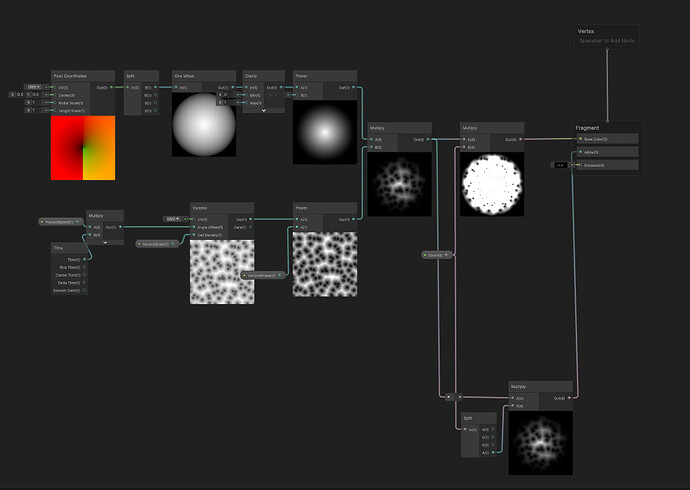Click the Vertex context header
This screenshot has width=690, height=490.
tap(586, 31)
